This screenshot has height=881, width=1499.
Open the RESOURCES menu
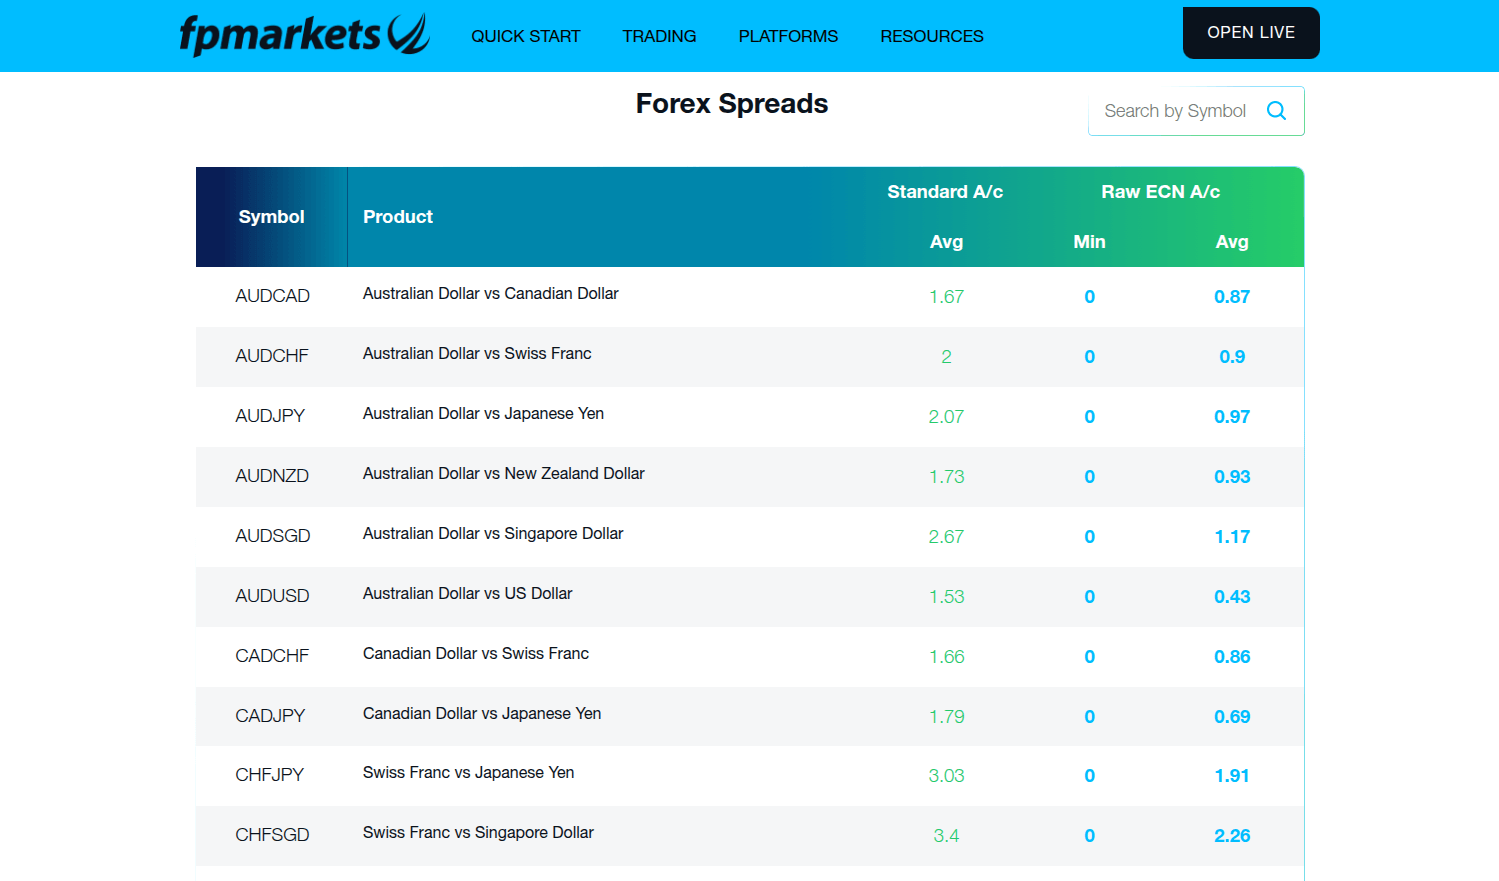click(x=932, y=36)
